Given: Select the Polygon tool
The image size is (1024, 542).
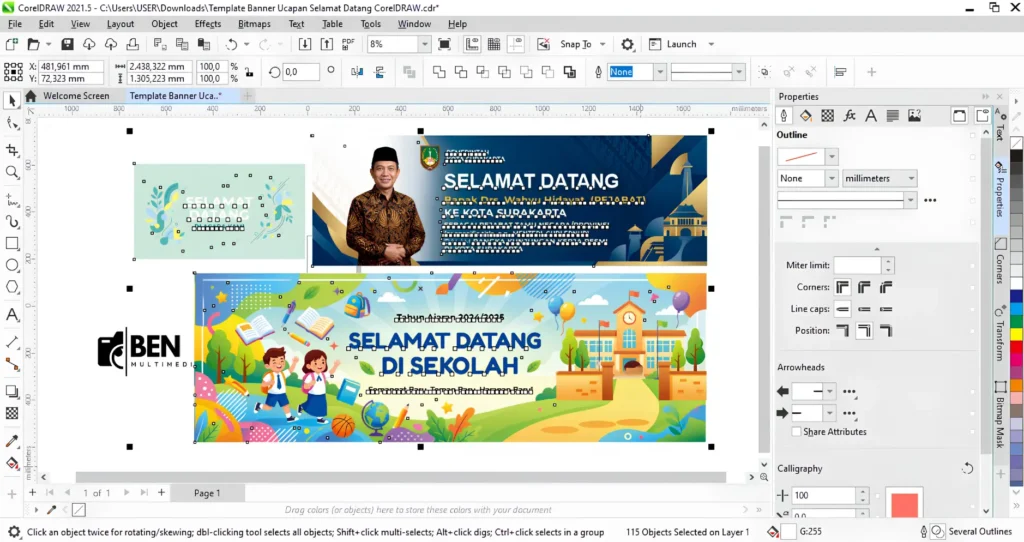Looking at the screenshot, I should tap(12, 287).
